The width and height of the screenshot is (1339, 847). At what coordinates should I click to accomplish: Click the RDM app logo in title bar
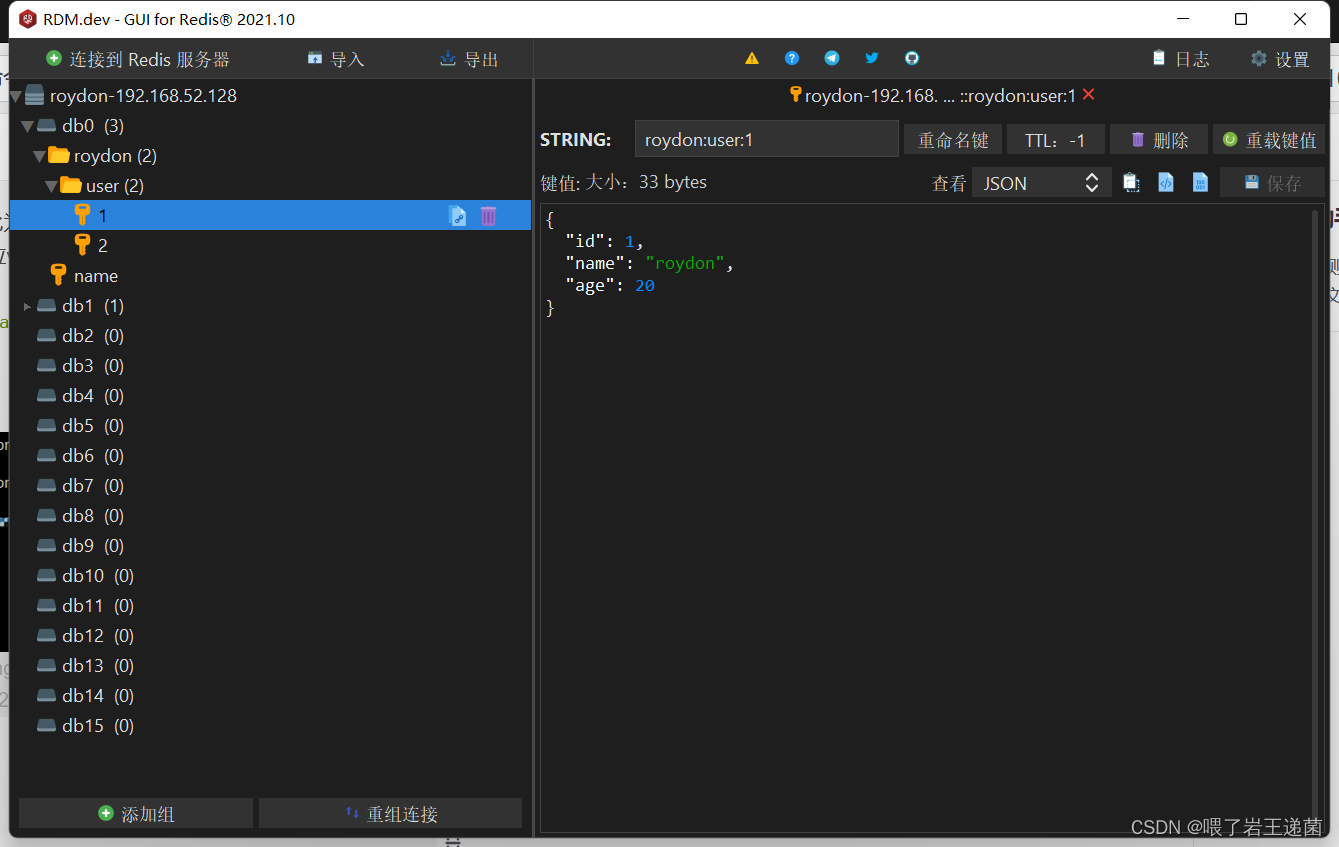[28, 19]
